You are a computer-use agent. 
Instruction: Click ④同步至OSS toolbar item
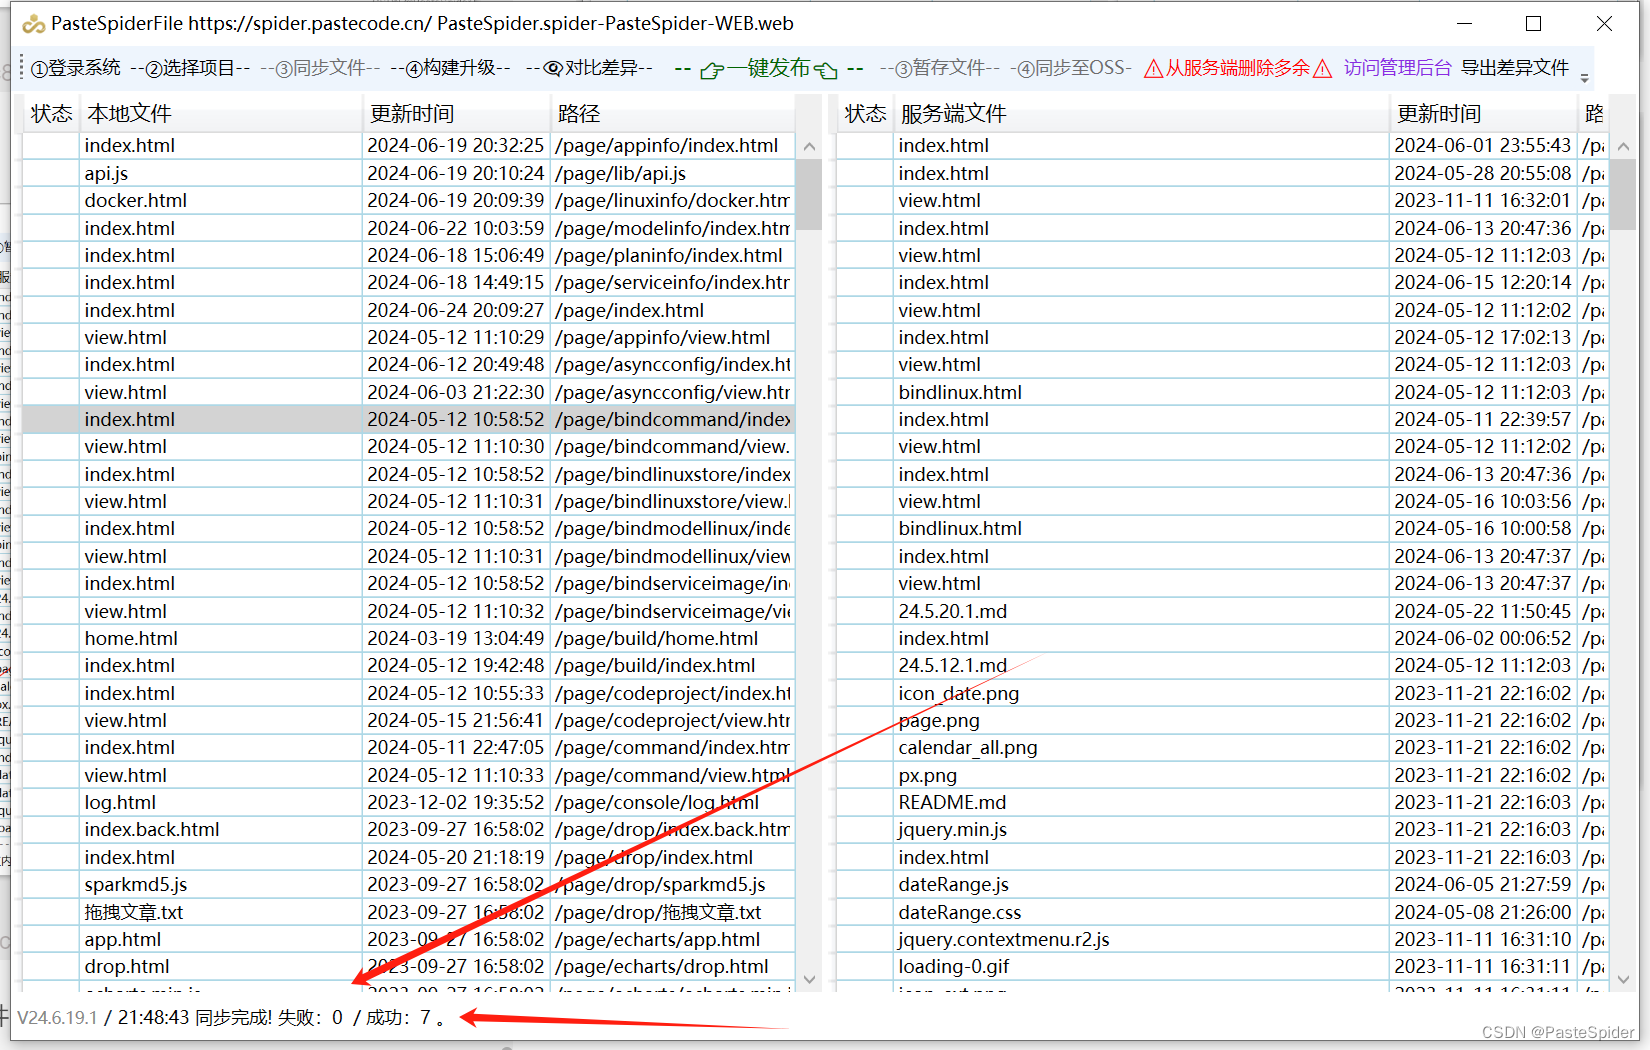point(1069,68)
